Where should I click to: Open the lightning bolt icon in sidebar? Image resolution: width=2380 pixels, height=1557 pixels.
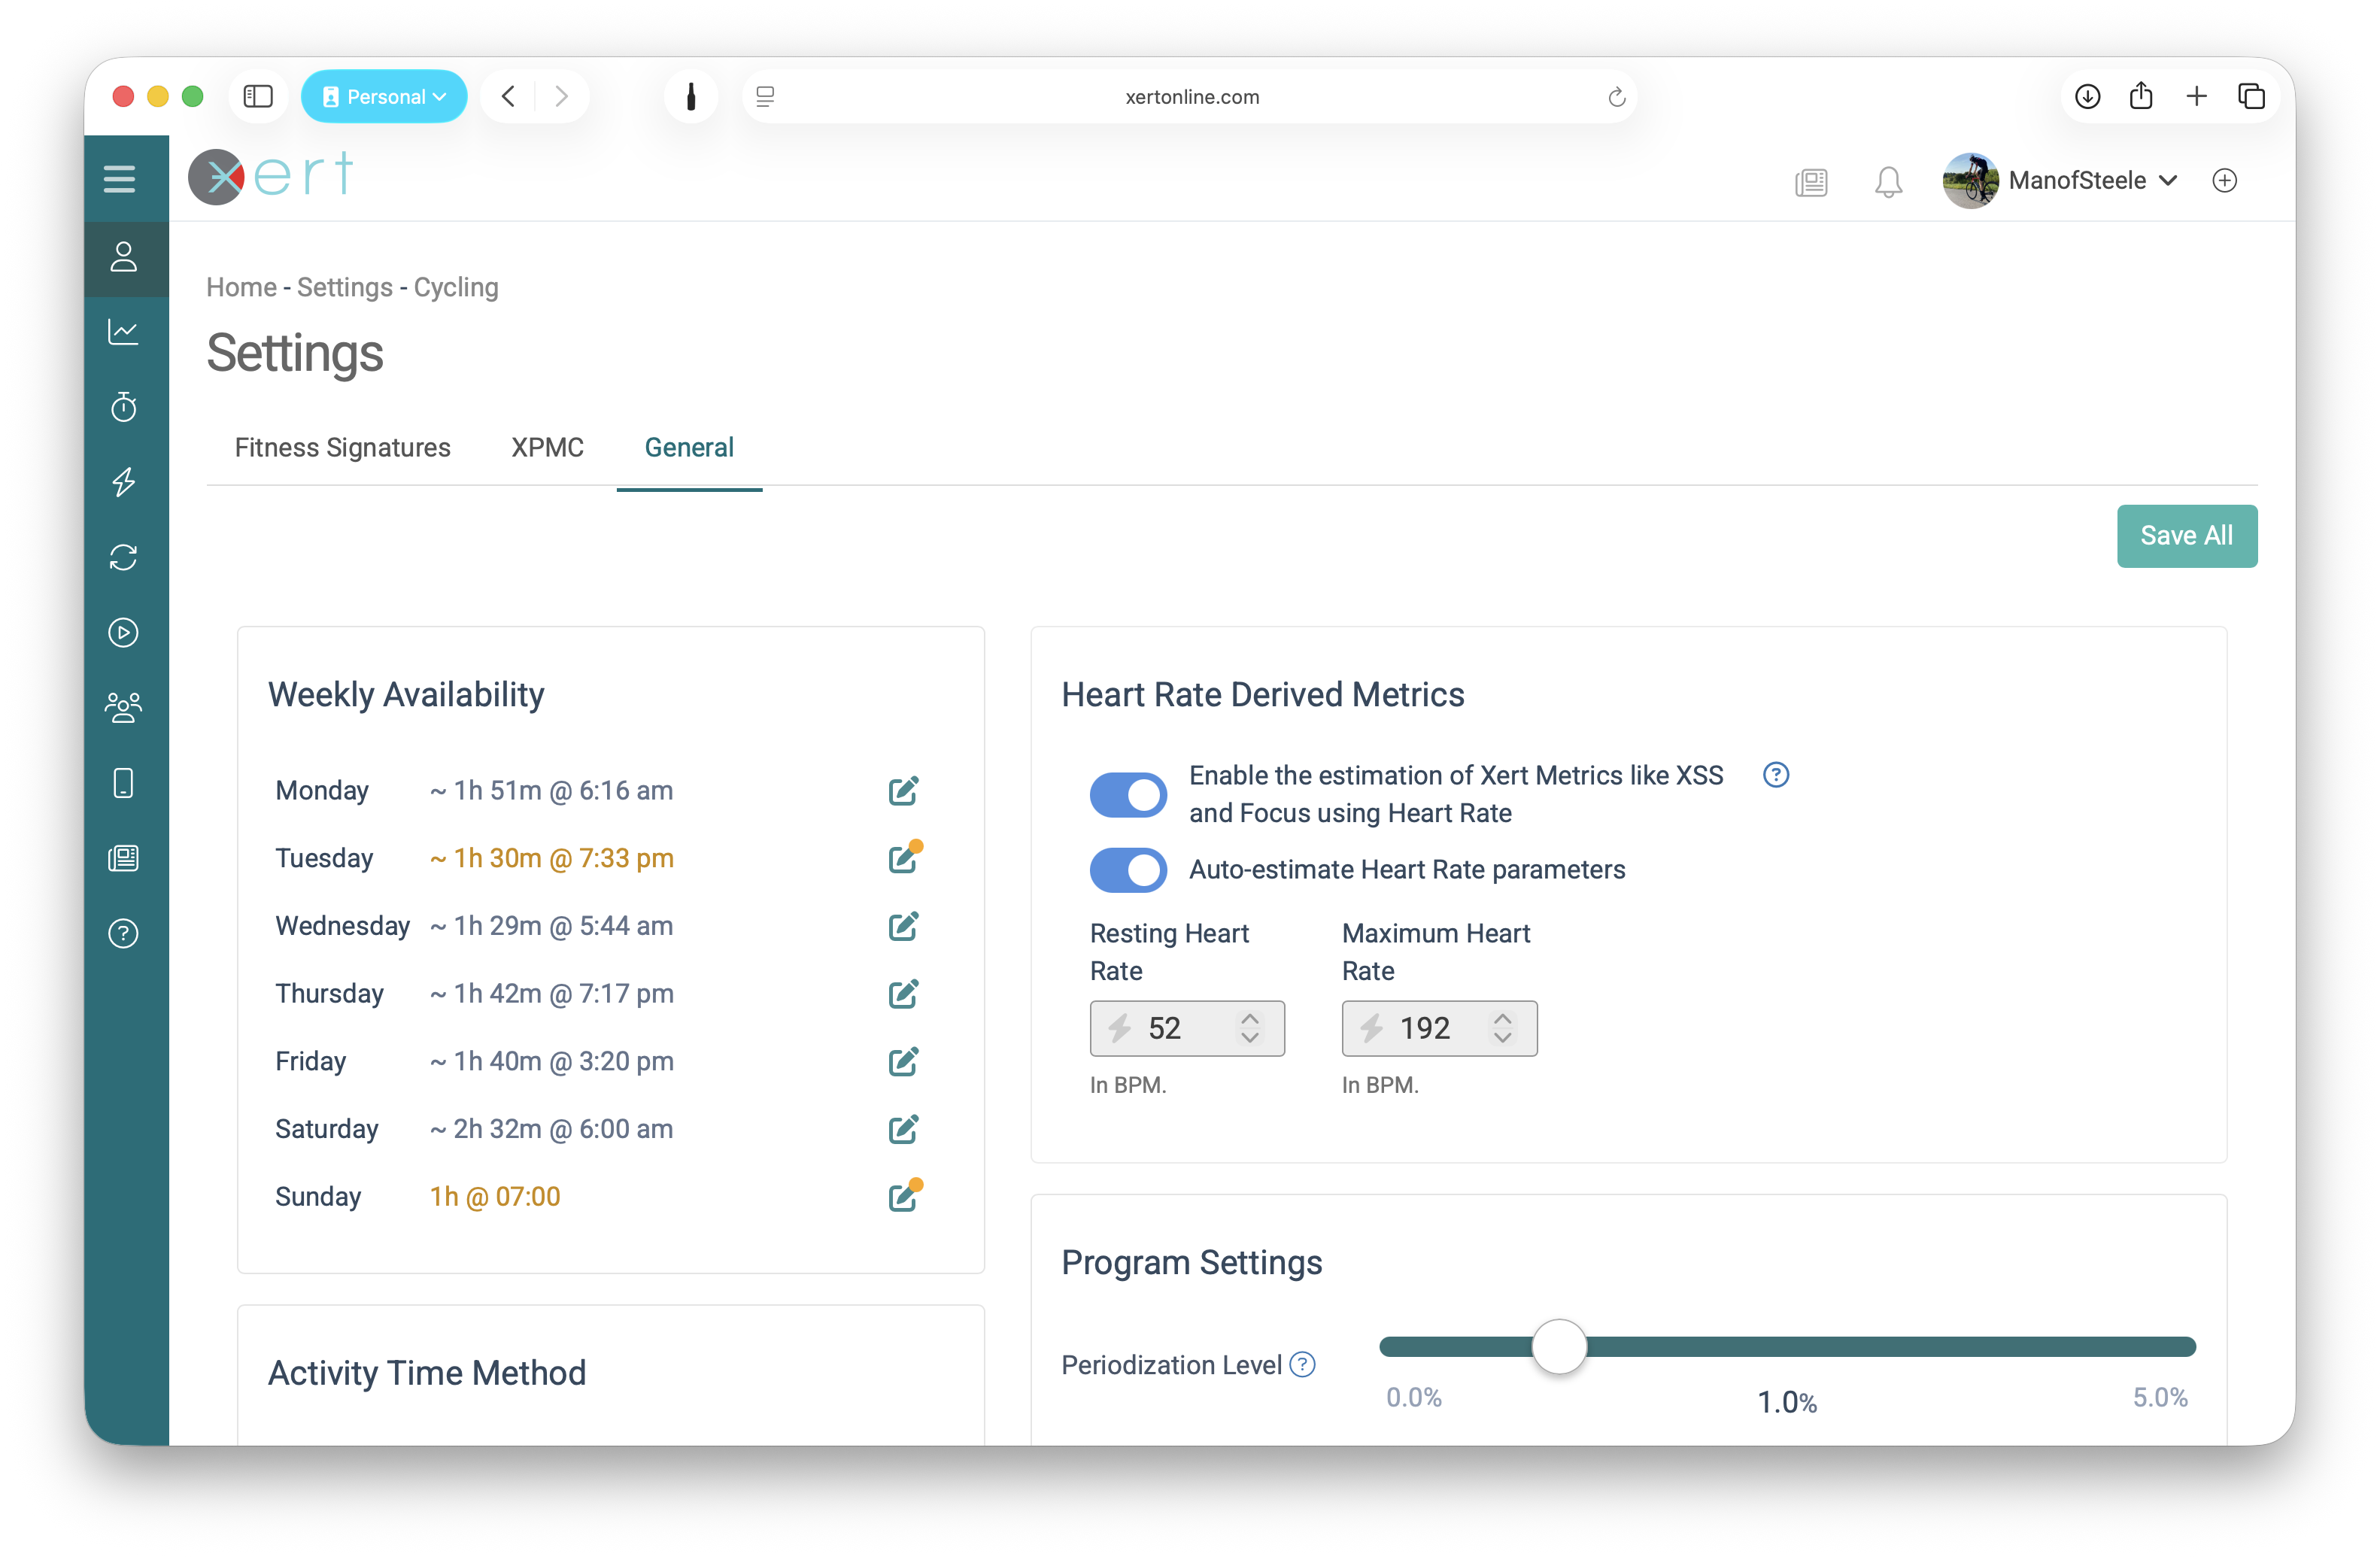pos(124,482)
